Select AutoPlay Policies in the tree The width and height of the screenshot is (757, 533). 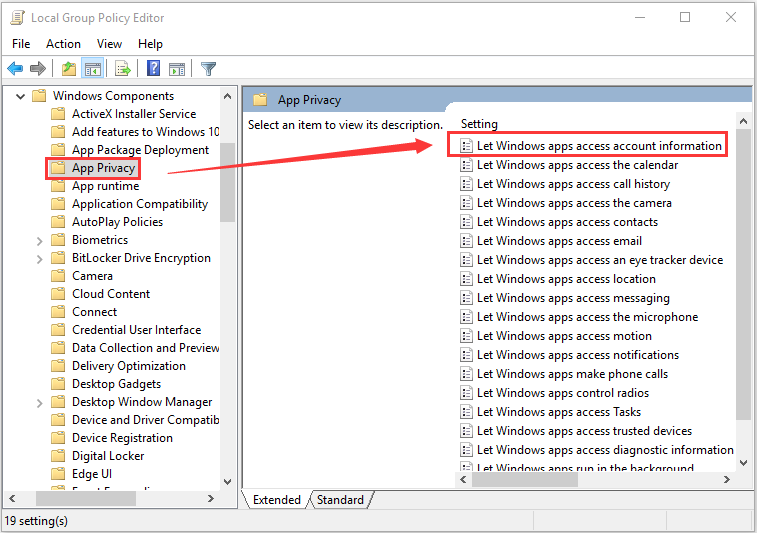117,222
